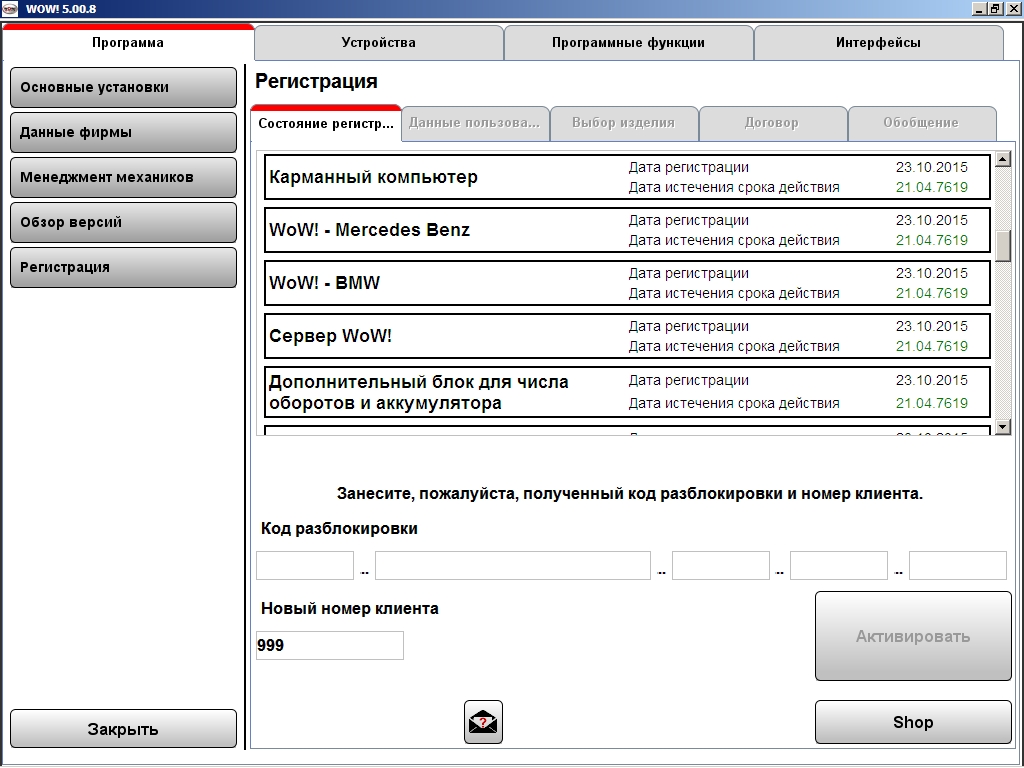Select the Карманный компьютер entry
Viewport: 1024px width, 768px height.
coord(628,177)
